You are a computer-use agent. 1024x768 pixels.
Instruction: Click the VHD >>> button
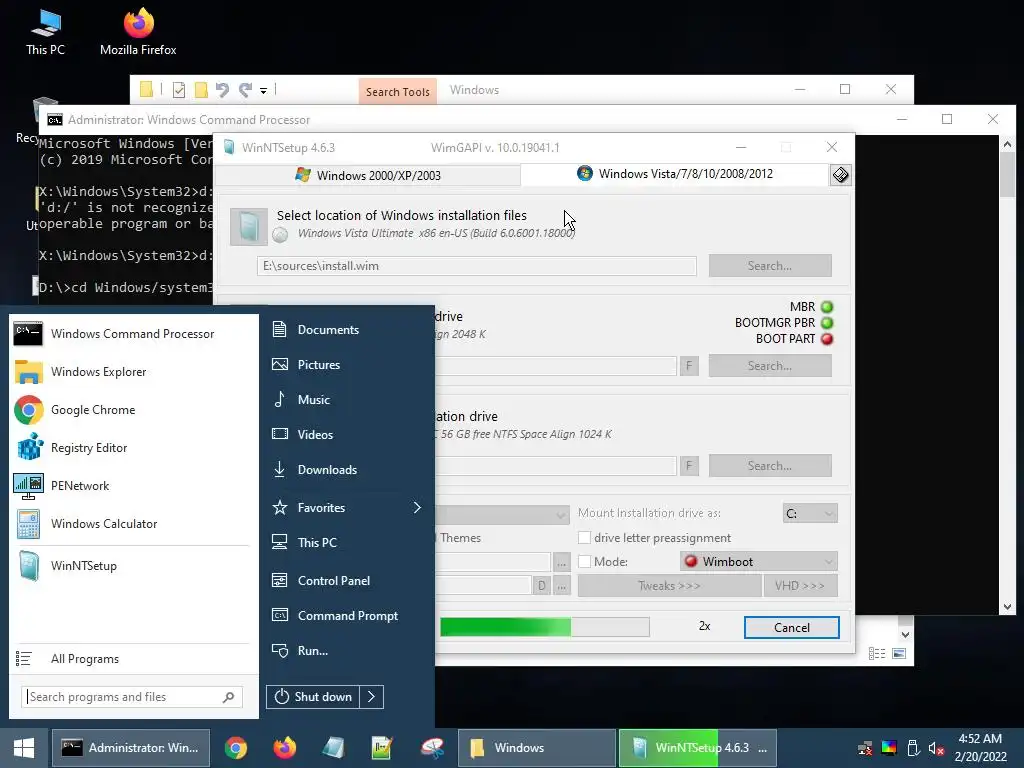800,586
